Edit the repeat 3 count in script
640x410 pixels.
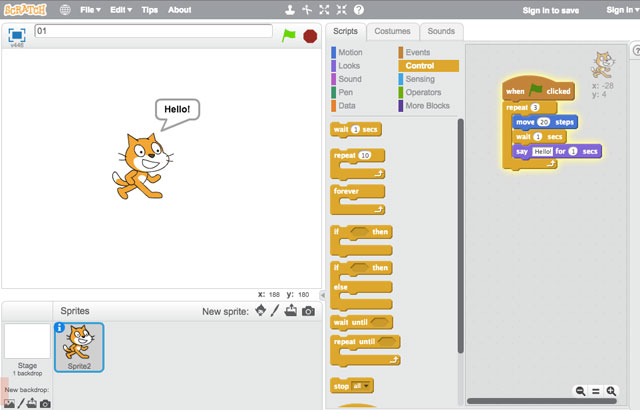click(x=535, y=107)
